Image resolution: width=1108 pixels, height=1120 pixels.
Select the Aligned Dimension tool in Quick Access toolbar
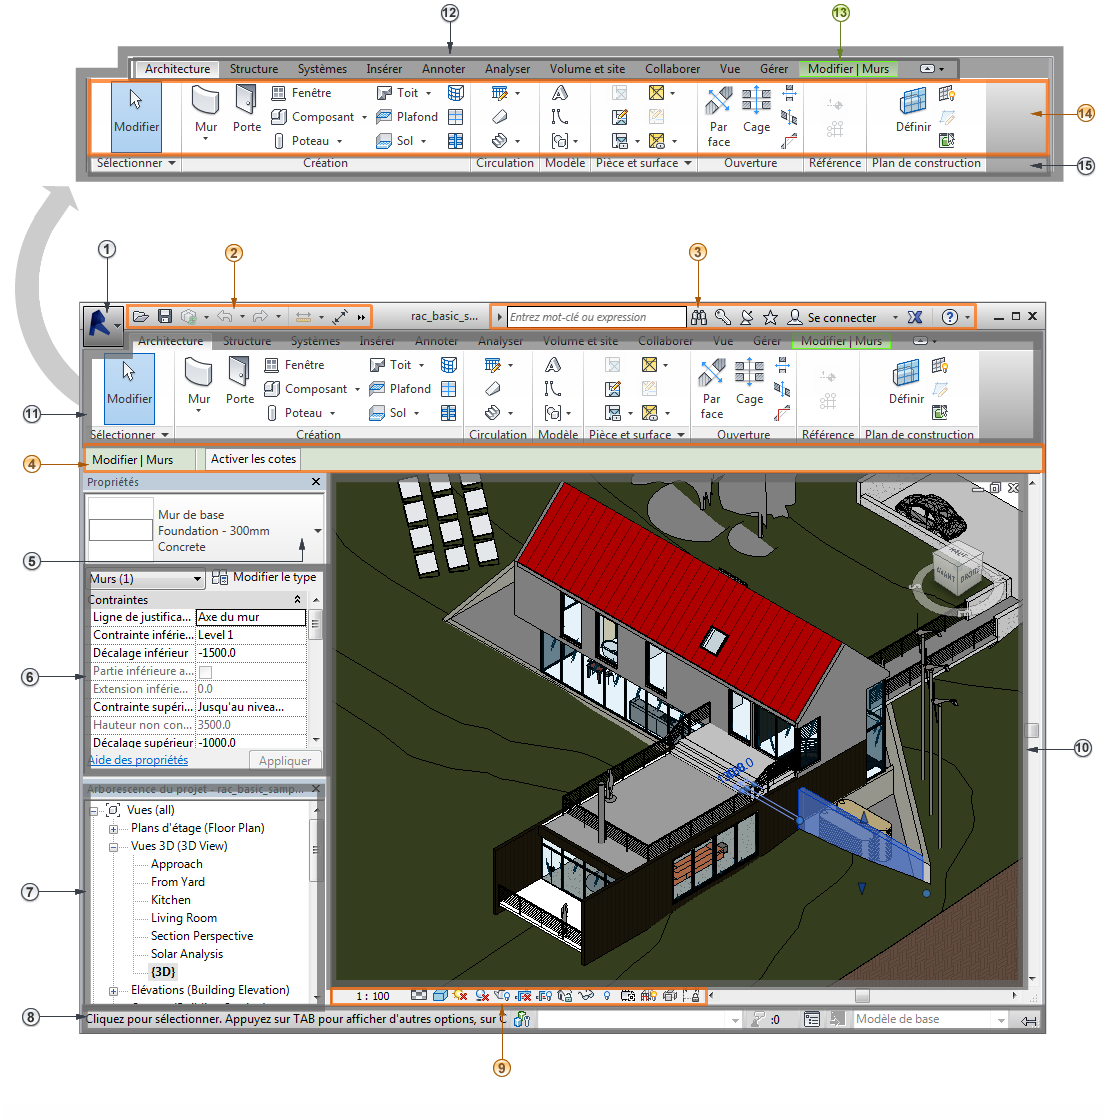click(340, 316)
